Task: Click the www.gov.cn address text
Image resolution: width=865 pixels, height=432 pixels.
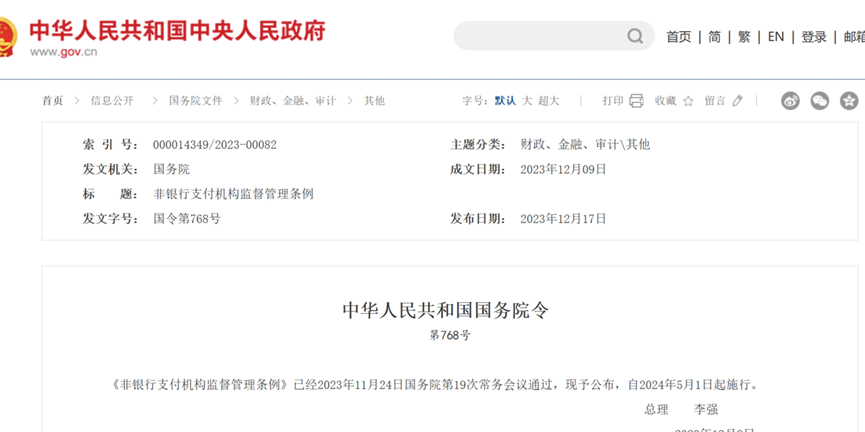Action: 63,52
